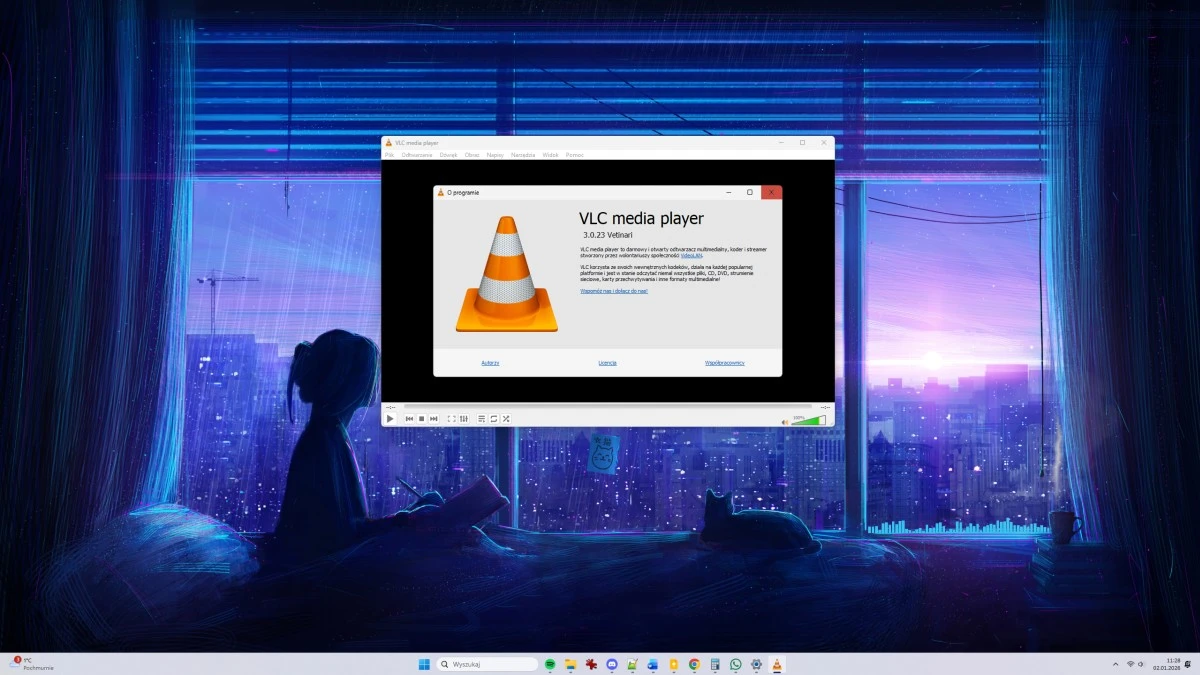Toggle the loop playback icon
The width and height of the screenshot is (1200, 675).
click(x=494, y=418)
